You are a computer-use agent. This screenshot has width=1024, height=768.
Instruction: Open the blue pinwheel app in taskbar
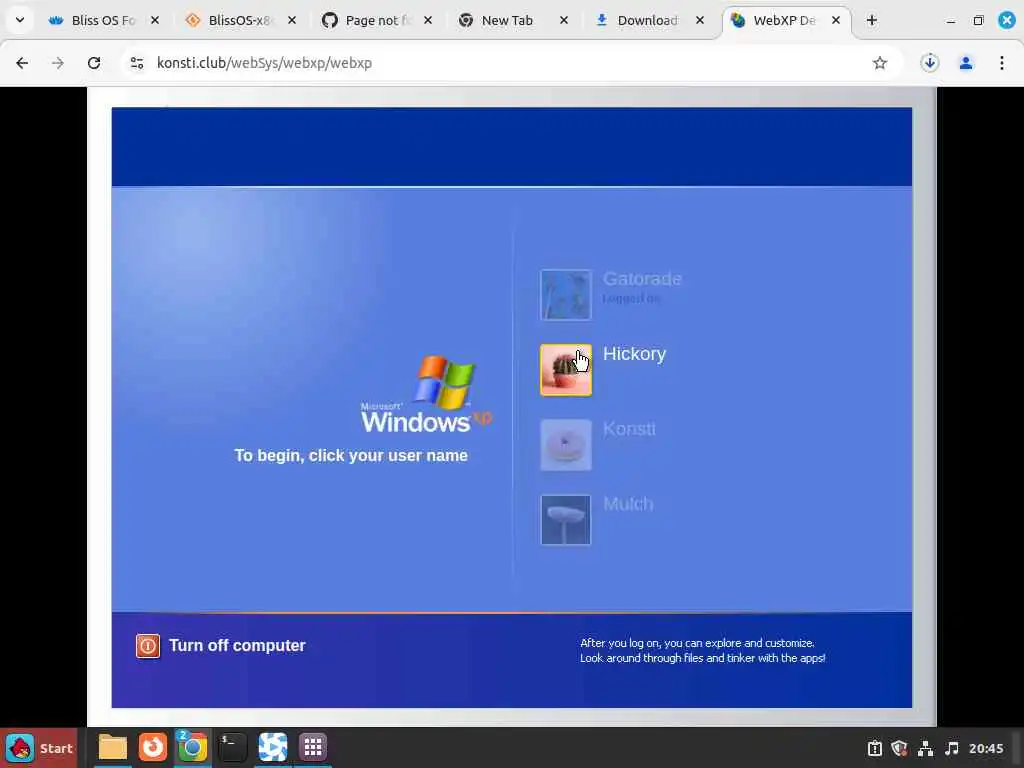(272, 748)
